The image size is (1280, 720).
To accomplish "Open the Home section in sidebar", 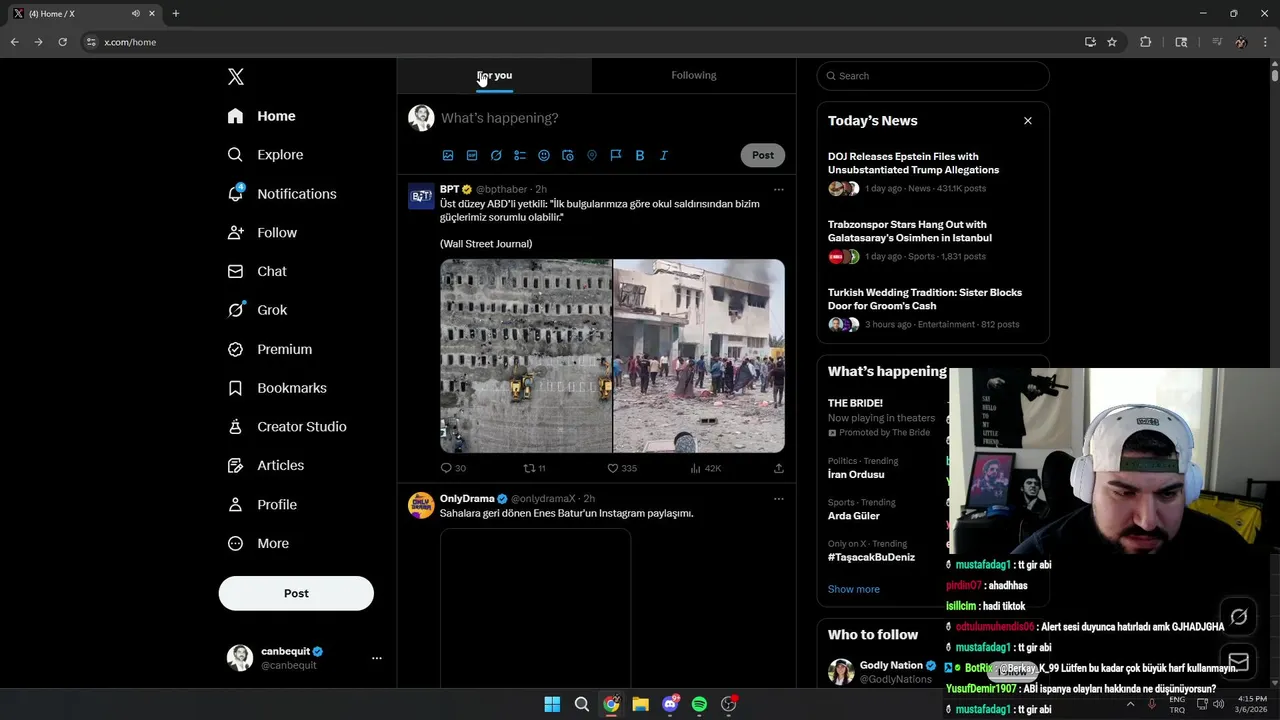I will point(262,116).
